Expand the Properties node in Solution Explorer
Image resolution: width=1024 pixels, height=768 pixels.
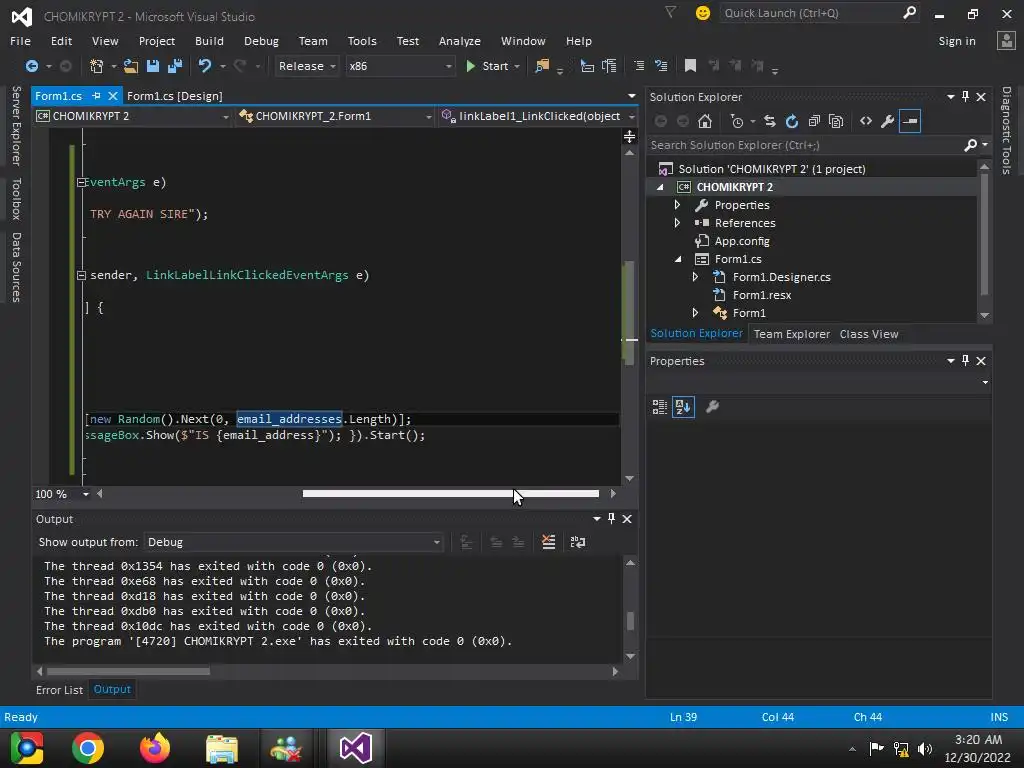(677, 205)
